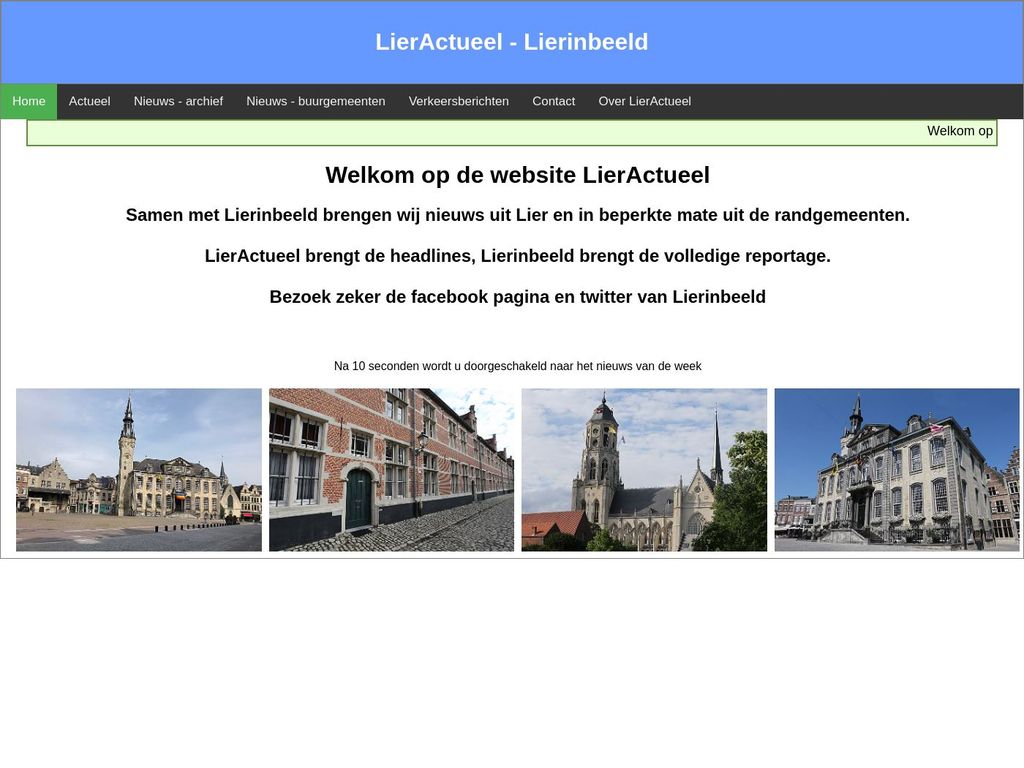The height and width of the screenshot is (768, 1024).
Task: Select Nieuws - buurgemeenten in navbar
Action: point(315,101)
